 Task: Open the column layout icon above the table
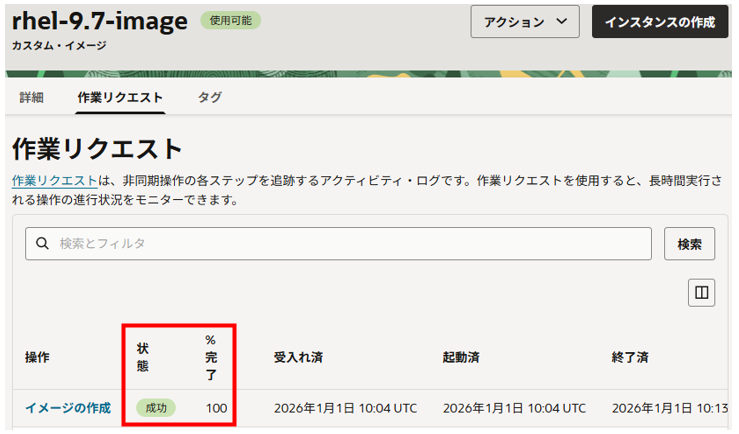tap(701, 292)
